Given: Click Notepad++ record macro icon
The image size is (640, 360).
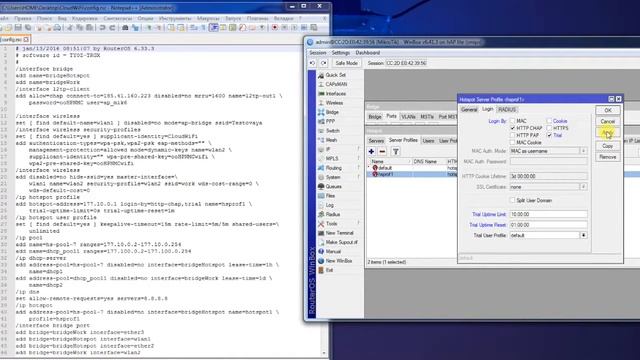Looking at the screenshot, I should [275, 27].
